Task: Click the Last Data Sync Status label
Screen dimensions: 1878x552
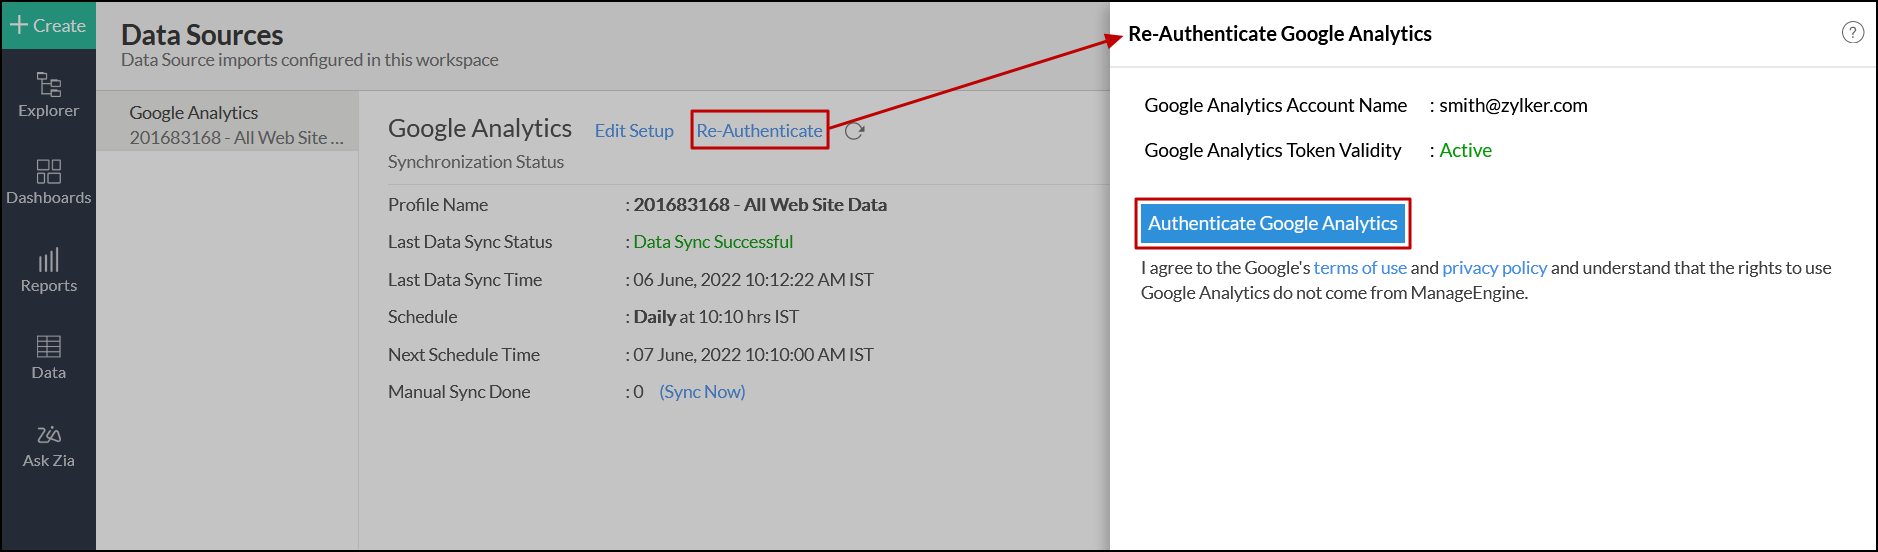Action: [x=470, y=242]
